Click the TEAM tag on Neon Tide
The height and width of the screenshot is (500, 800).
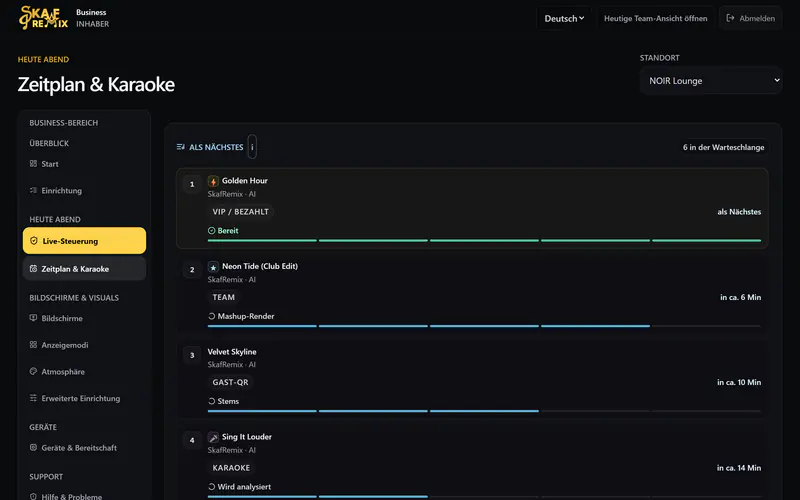223,297
